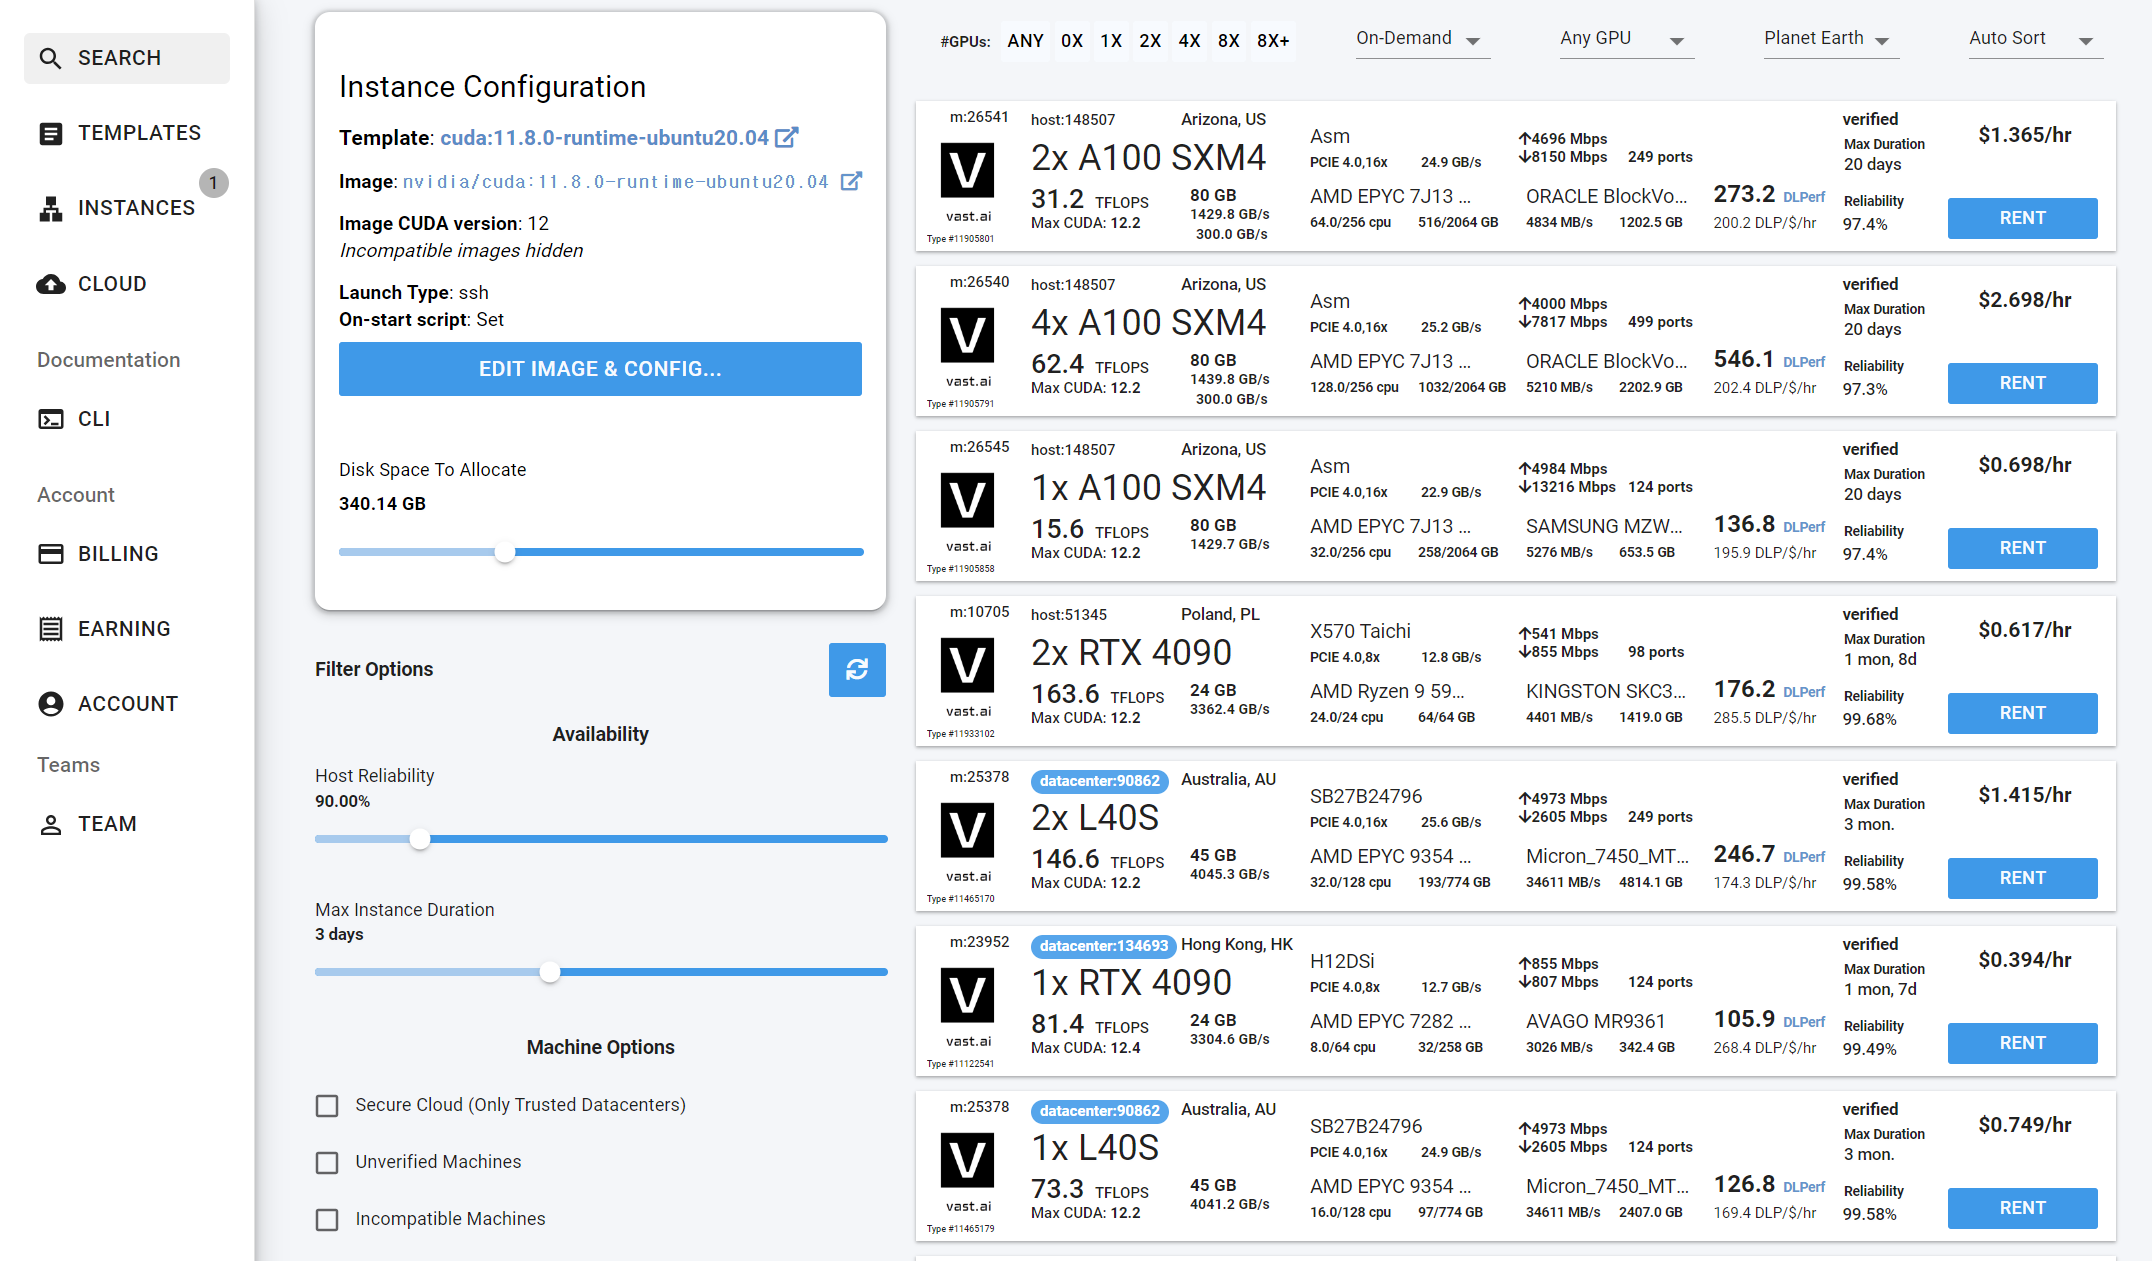Viewport: 2152px width, 1261px height.
Task: Rent the 1x A100 SXM4 at $0.698/hr
Action: tap(2022, 548)
